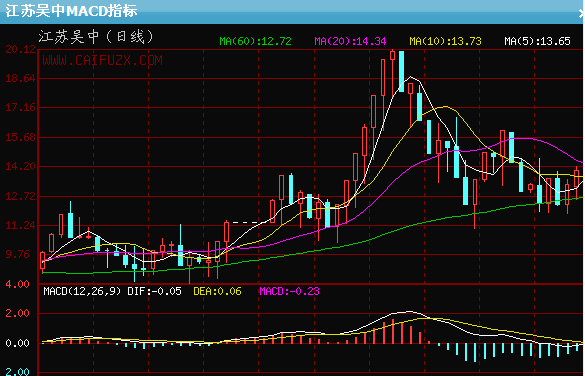Click the DEA:0.06 yellow value
Viewport: 585px width, 376px height.
218,291
